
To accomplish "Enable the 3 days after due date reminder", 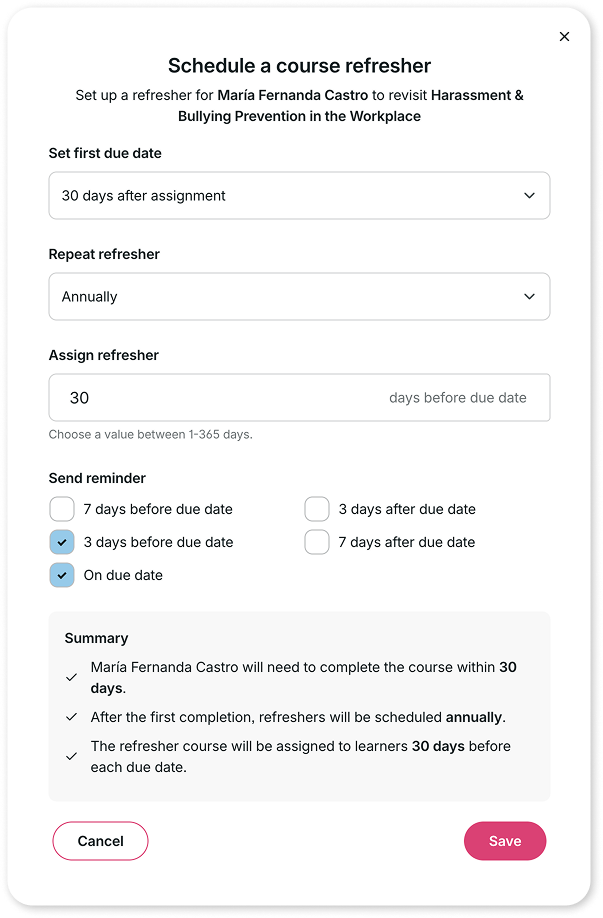I will pyautogui.click(x=317, y=509).
